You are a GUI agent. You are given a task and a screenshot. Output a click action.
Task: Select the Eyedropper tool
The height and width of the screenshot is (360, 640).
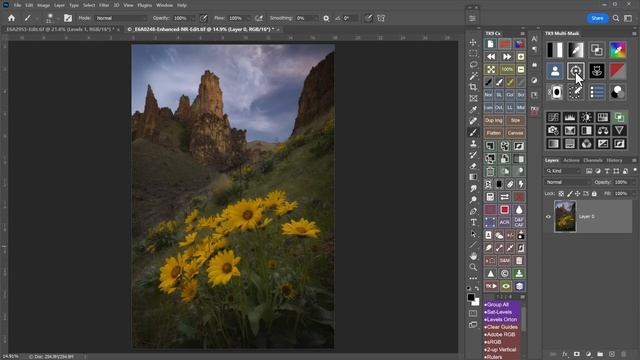[x=473, y=109]
